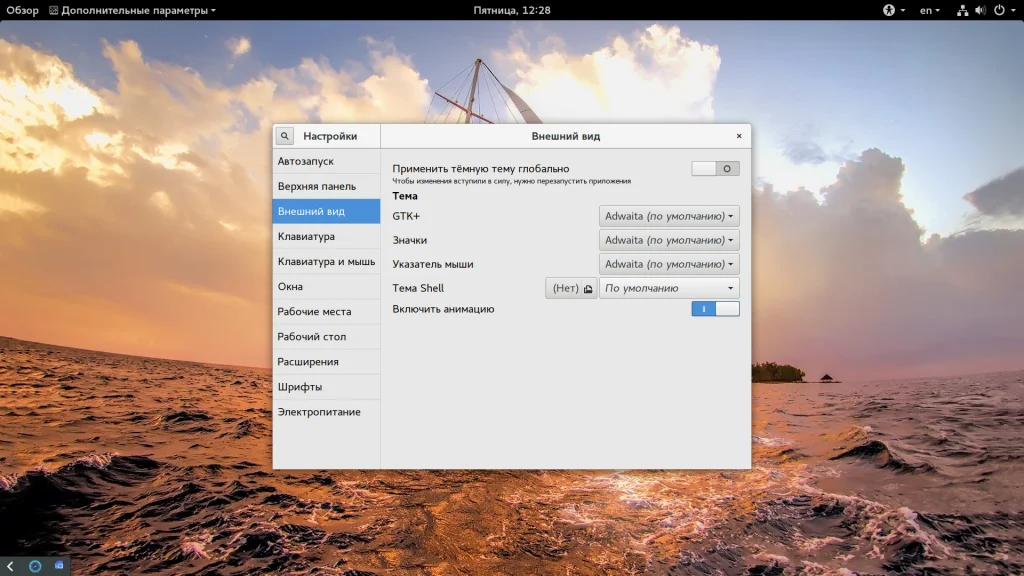The height and width of the screenshot is (576, 1024).
Task: Click the blue circular tray icon
Action: (35, 566)
